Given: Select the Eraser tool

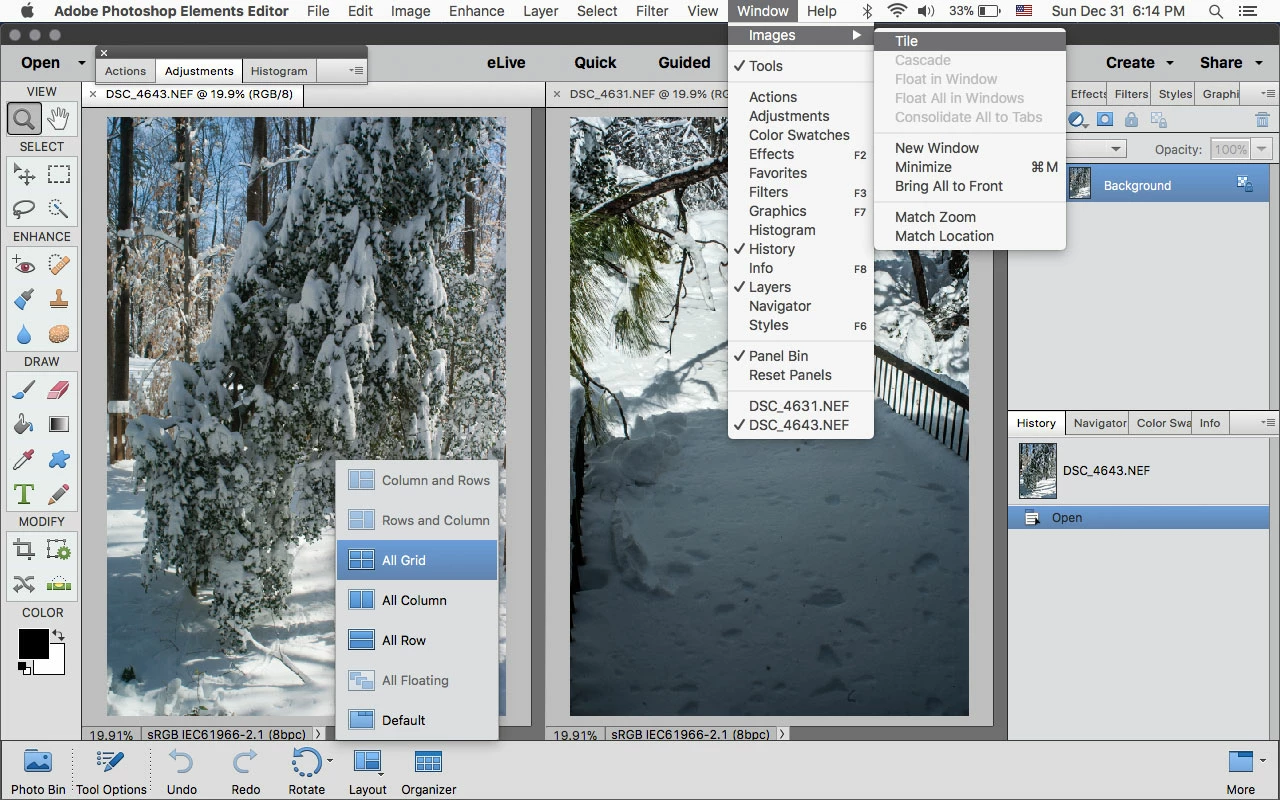Looking at the screenshot, I should [x=59, y=390].
